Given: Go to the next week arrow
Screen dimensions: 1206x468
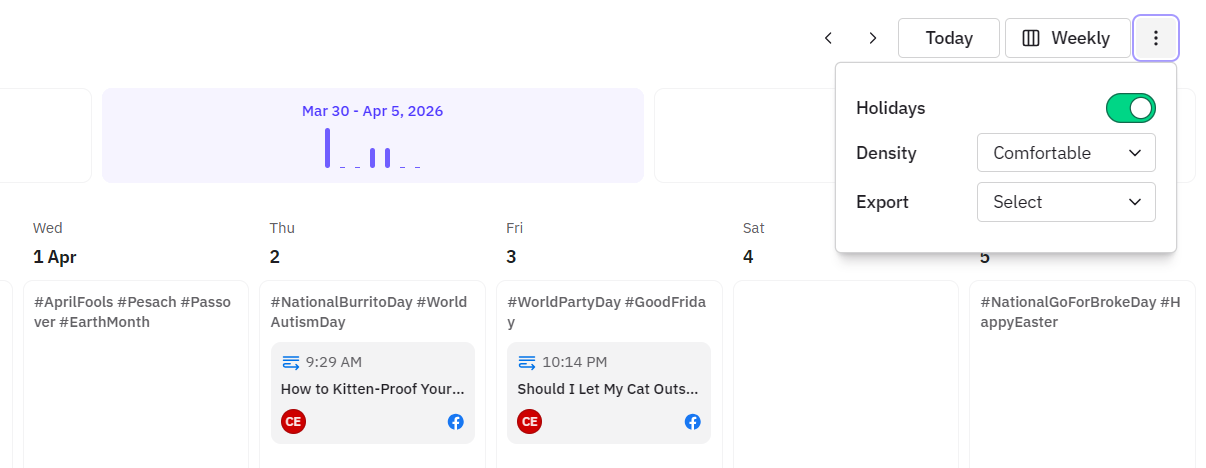Looking at the screenshot, I should coord(873,38).
